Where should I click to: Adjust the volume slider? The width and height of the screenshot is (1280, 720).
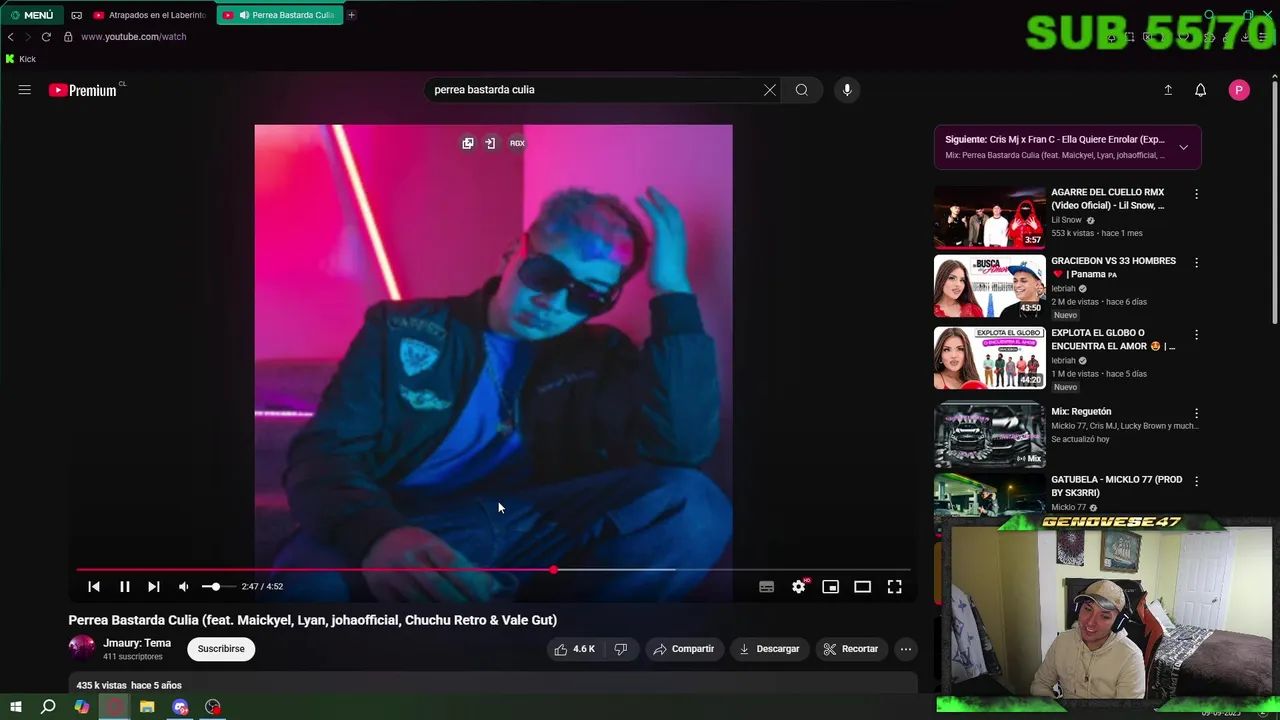point(217,587)
